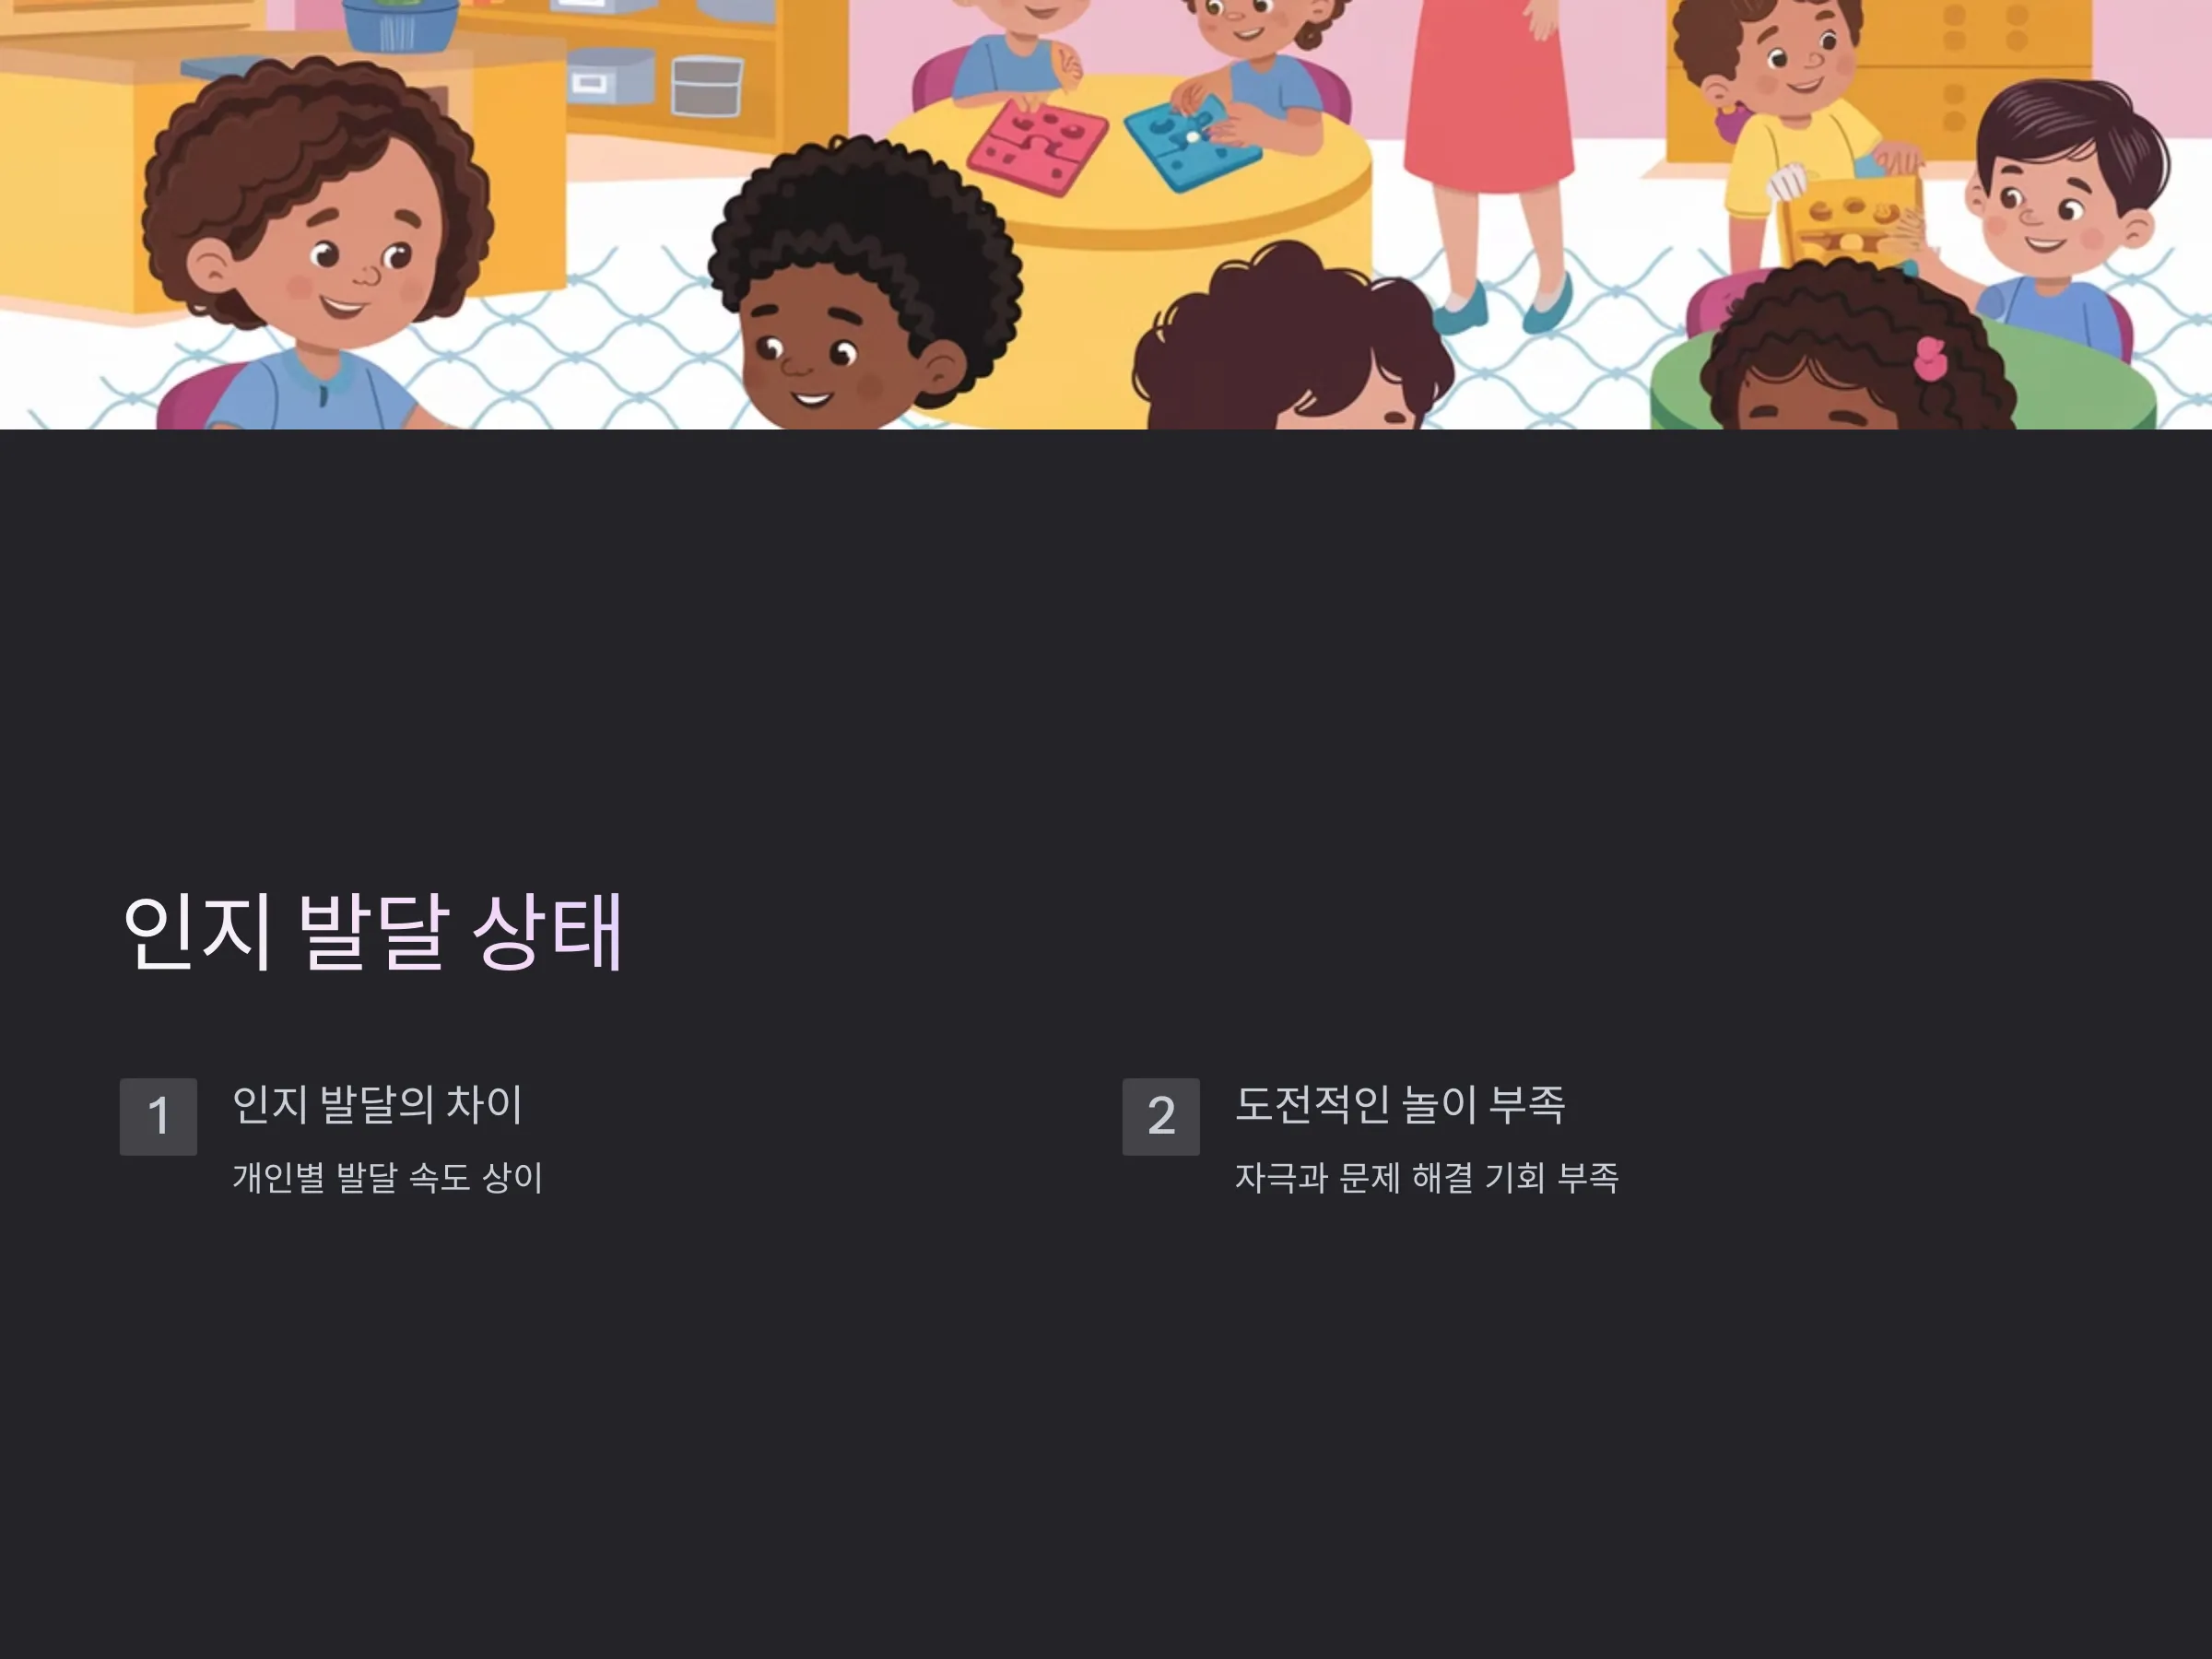Click the heading 도전적인 놀이 부족
2212x1659 pixels.
pyautogui.click(x=1400, y=1104)
